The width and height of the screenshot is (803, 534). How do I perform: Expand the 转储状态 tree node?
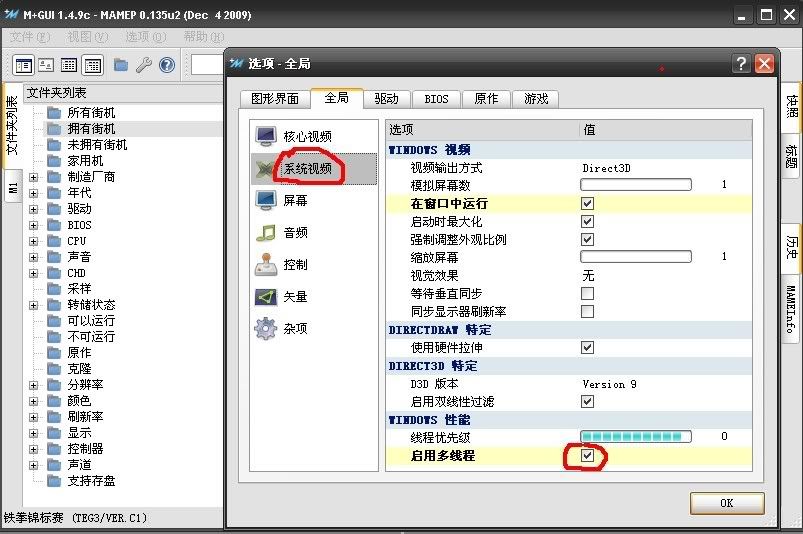(x=33, y=305)
